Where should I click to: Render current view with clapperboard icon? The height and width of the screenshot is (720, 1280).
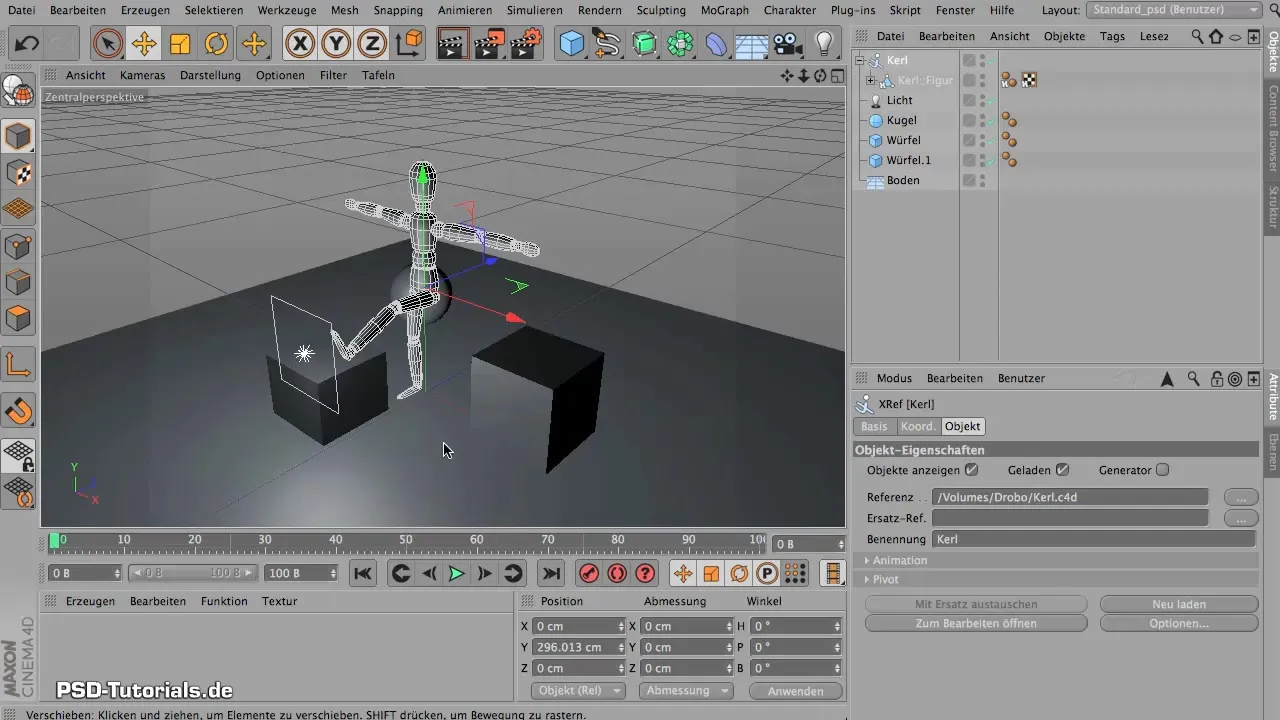click(x=453, y=44)
